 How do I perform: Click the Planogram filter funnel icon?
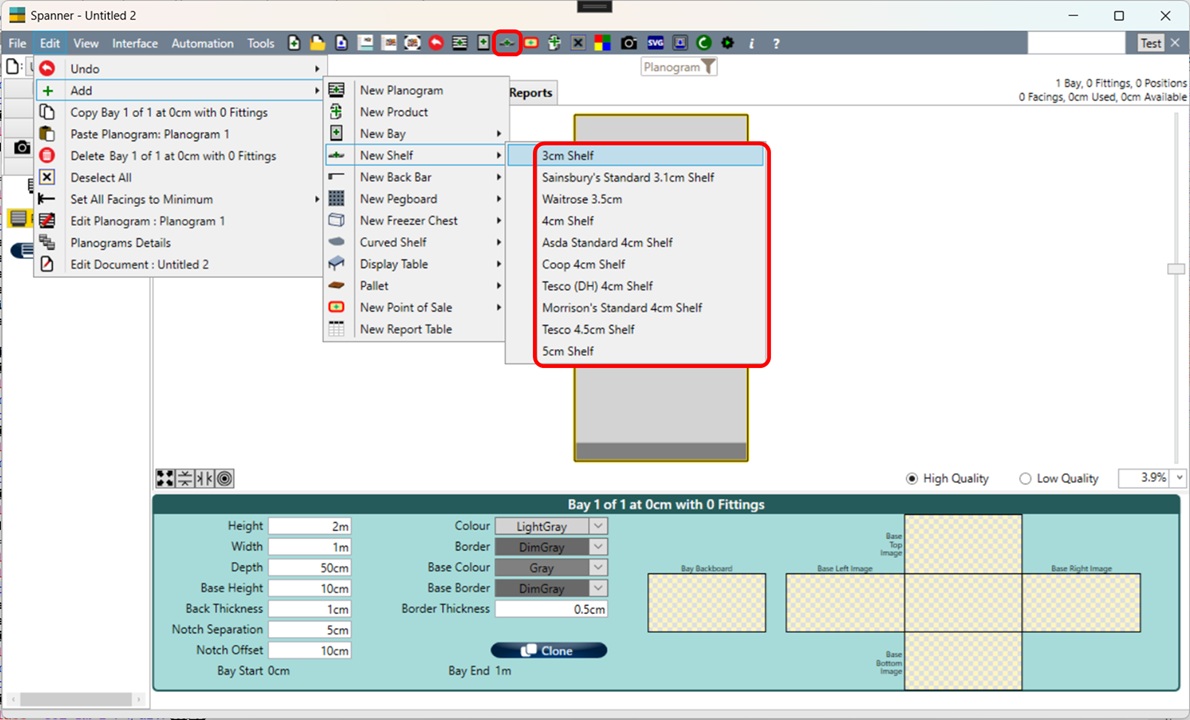(x=708, y=67)
